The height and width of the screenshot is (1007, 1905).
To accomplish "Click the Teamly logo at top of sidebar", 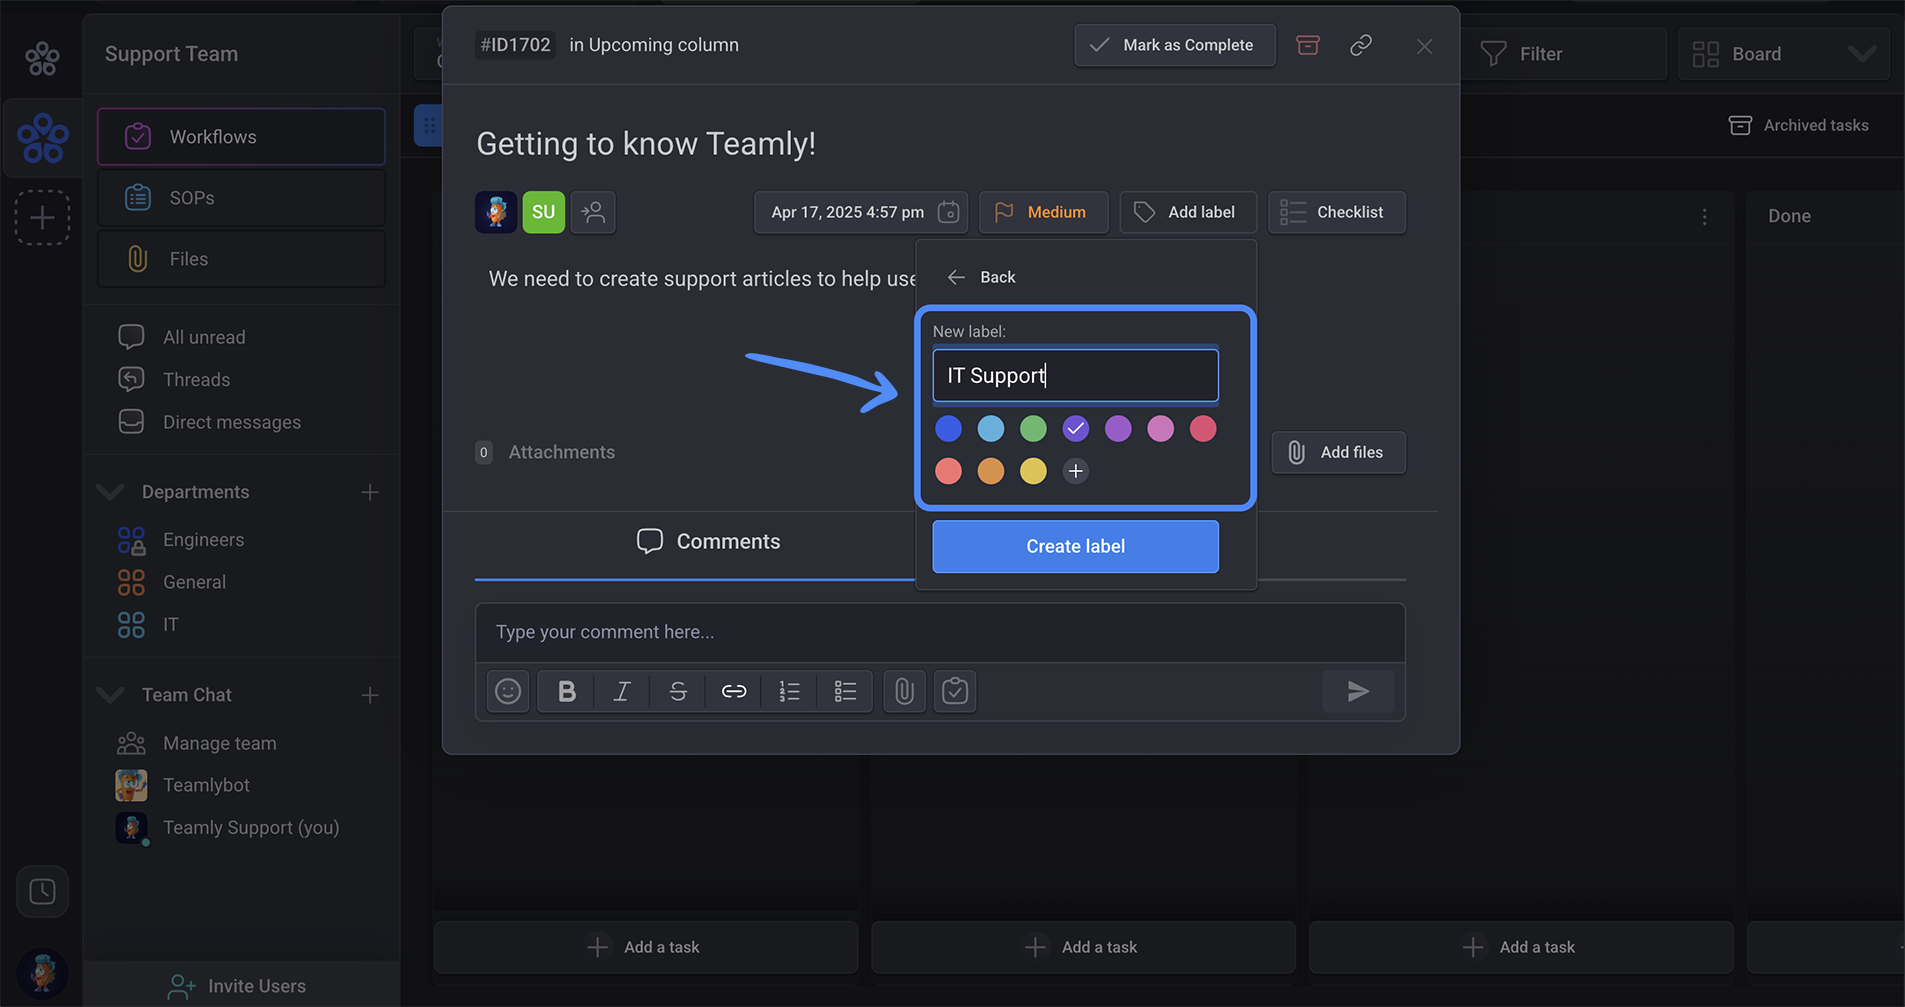I will [x=42, y=58].
